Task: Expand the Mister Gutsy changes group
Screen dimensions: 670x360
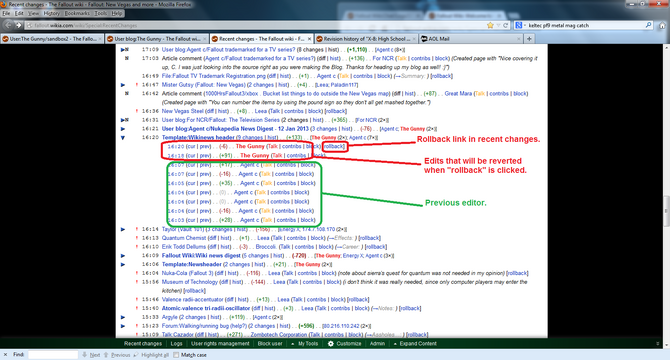Action: click(123, 85)
